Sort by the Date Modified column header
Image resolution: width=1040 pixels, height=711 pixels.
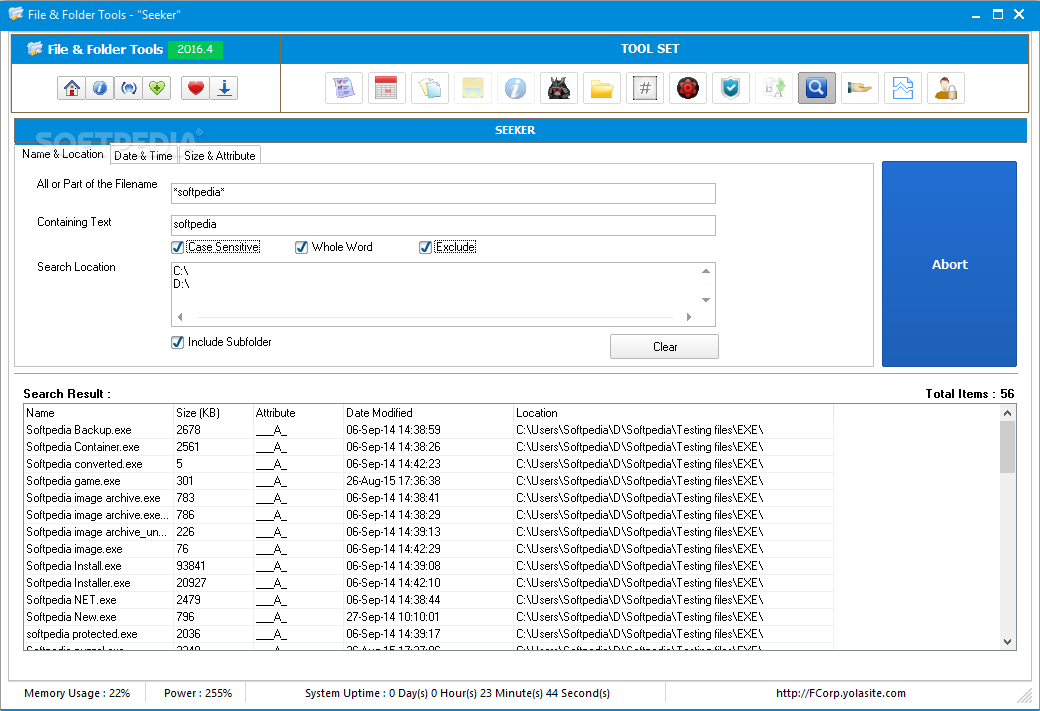(x=428, y=413)
